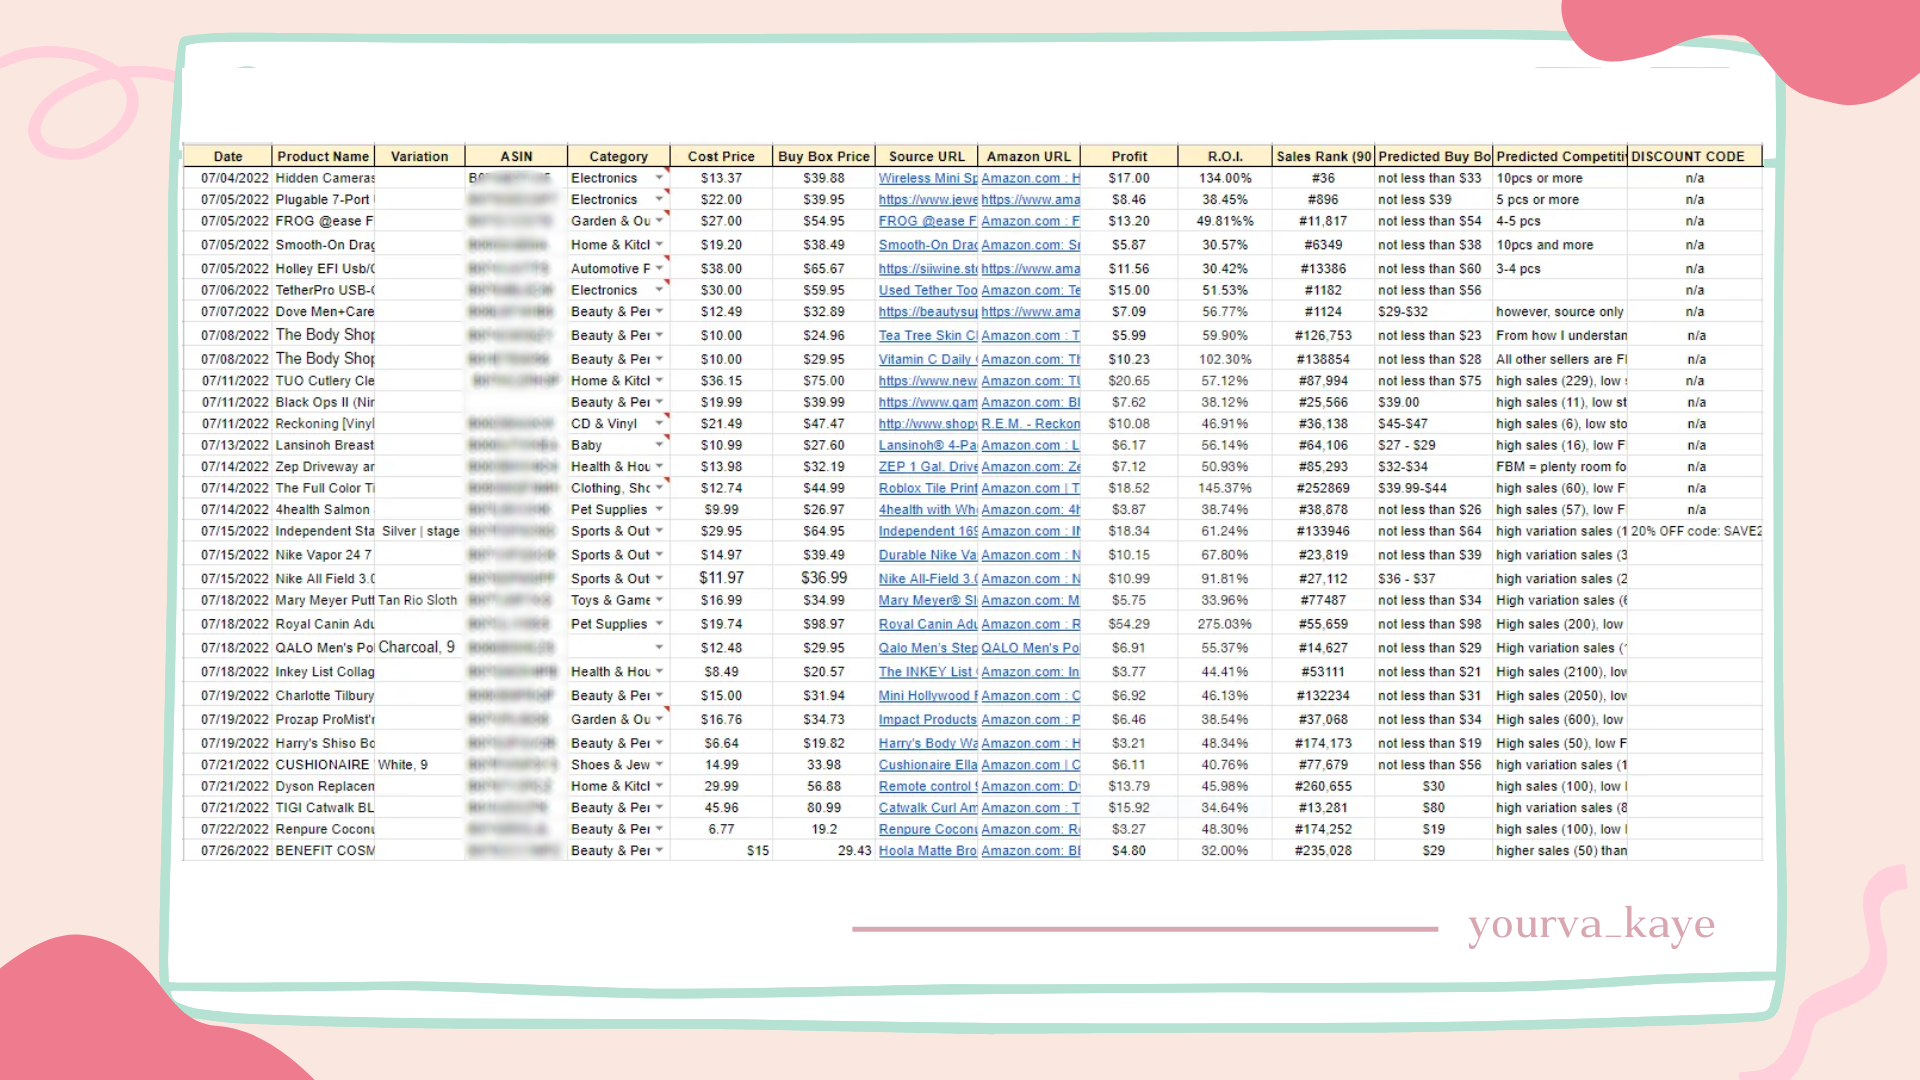Click the 275.03% R.O.I. cell
The width and height of the screenshot is (1920, 1080).
1225,624
